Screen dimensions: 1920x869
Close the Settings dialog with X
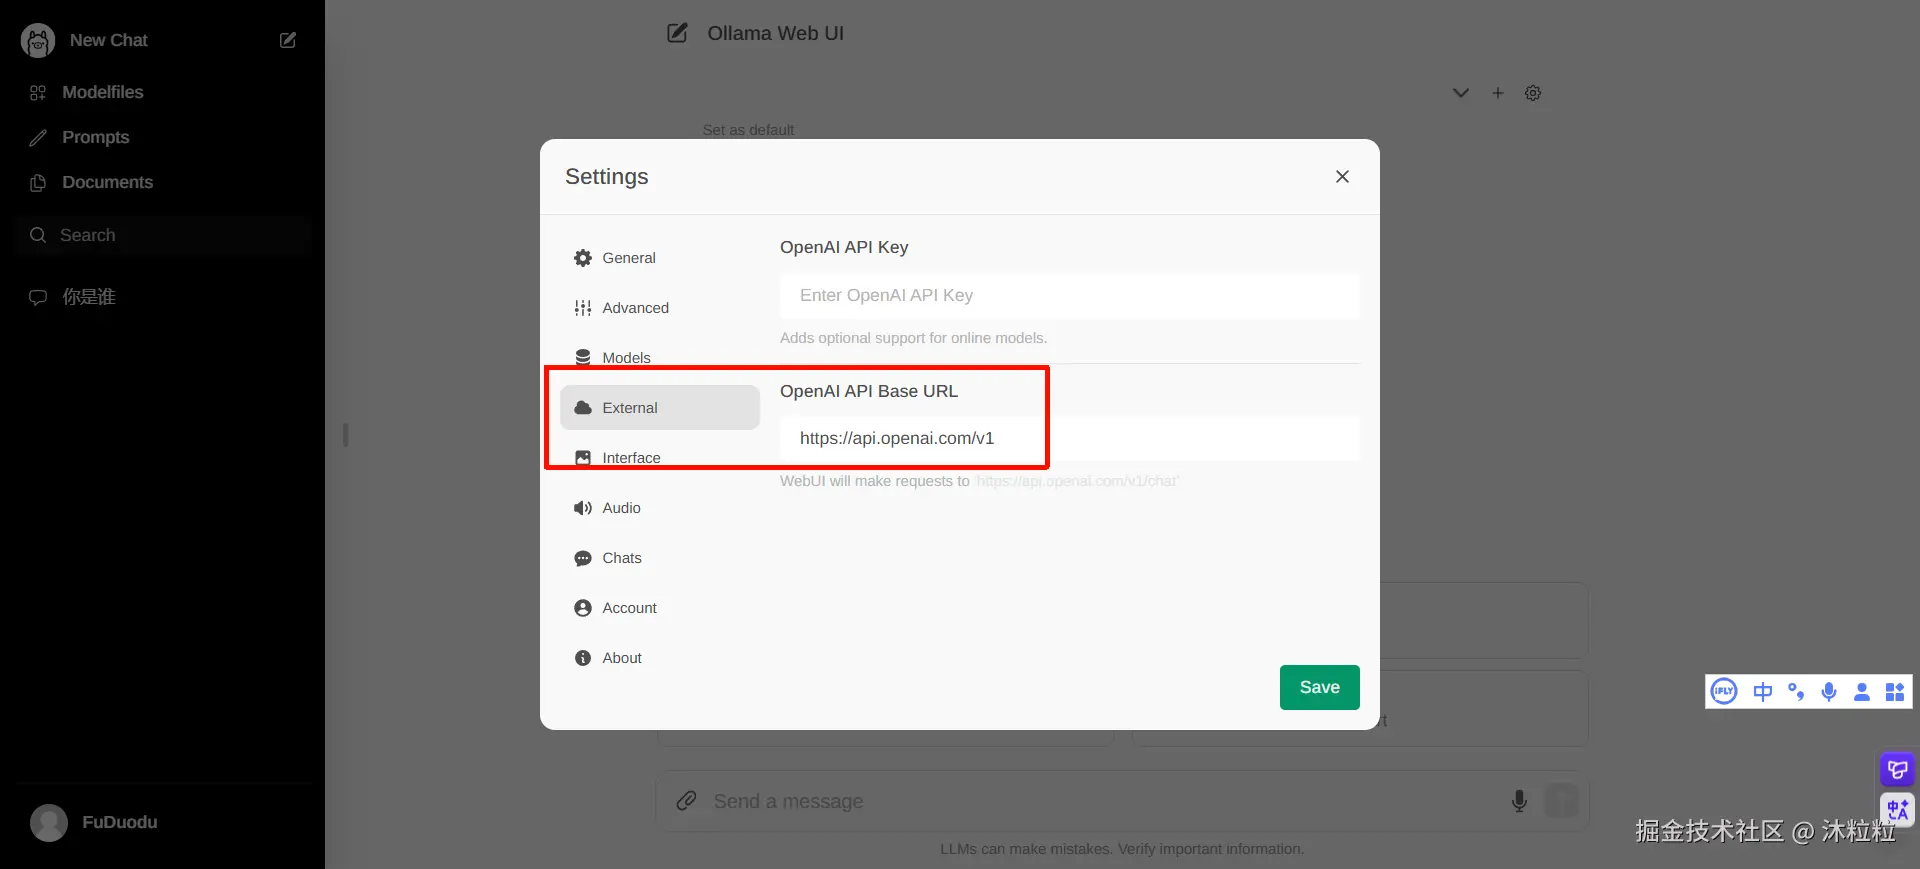click(x=1342, y=177)
